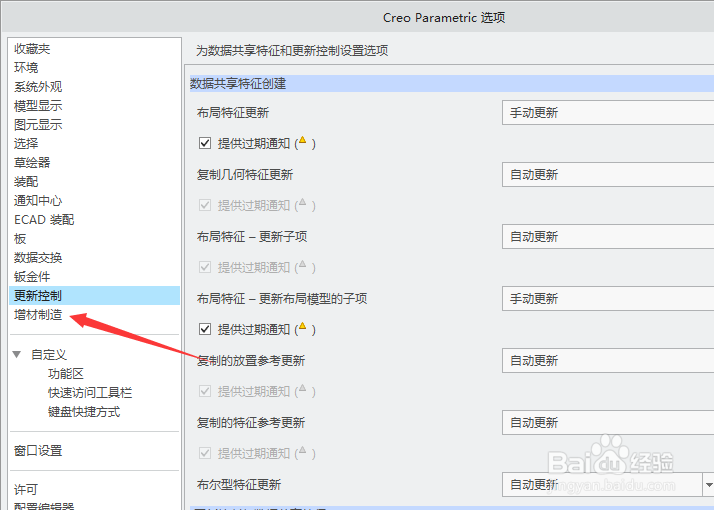Image resolution: width=714 pixels, height=510 pixels.
Task: Select 许可 in sidebar
Action: pos(26,490)
